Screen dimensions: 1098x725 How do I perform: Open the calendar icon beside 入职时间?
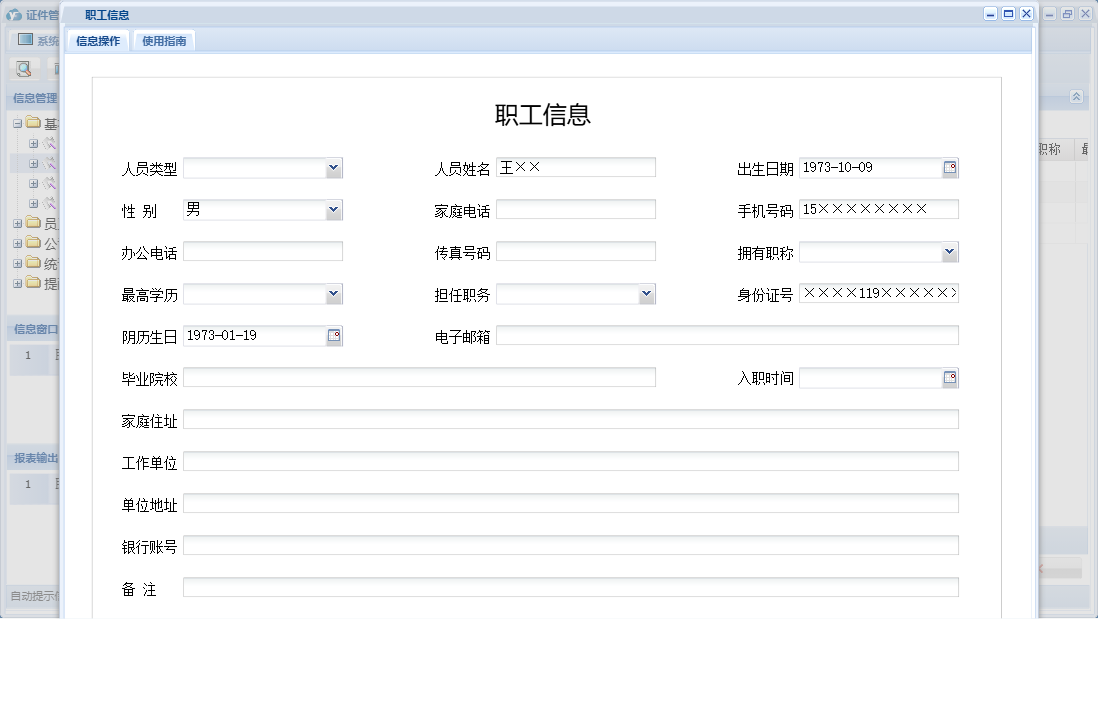point(948,377)
